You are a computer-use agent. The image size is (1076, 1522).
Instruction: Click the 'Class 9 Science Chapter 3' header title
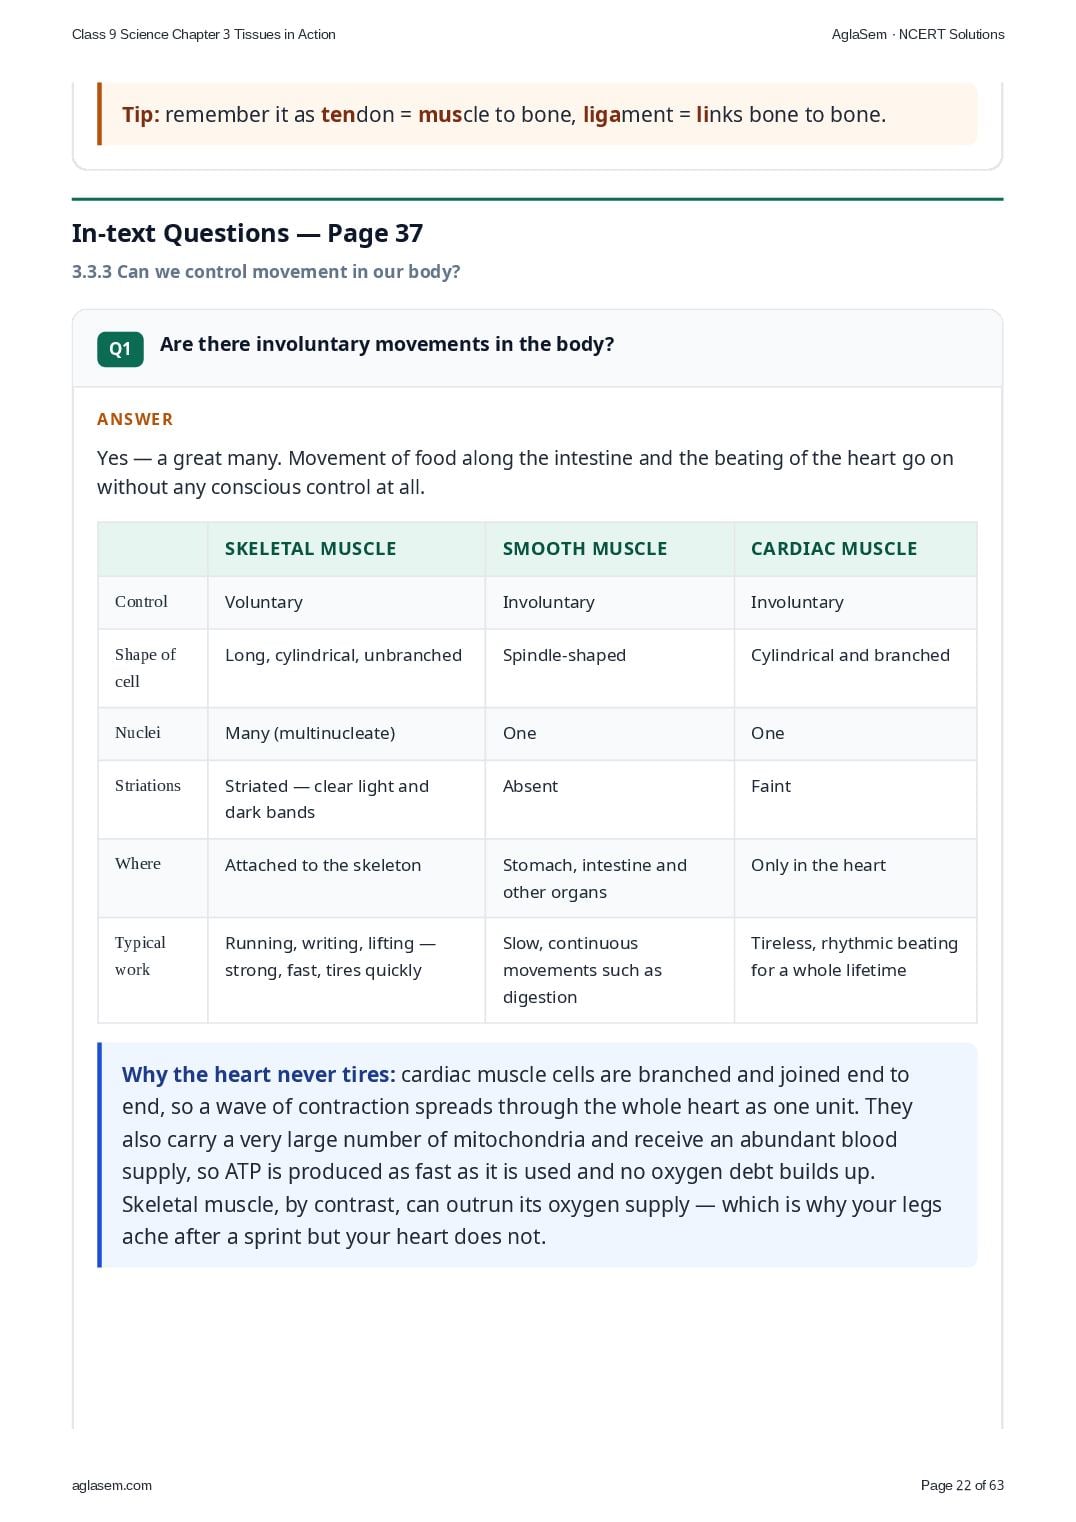click(204, 34)
